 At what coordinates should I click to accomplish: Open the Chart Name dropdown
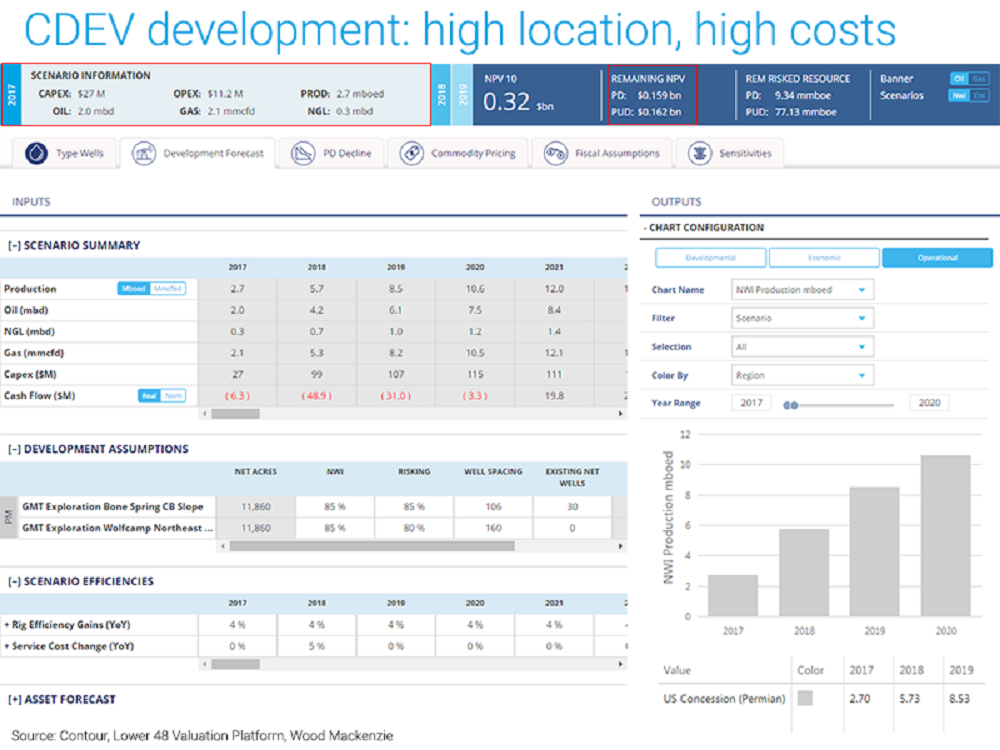coord(803,290)
